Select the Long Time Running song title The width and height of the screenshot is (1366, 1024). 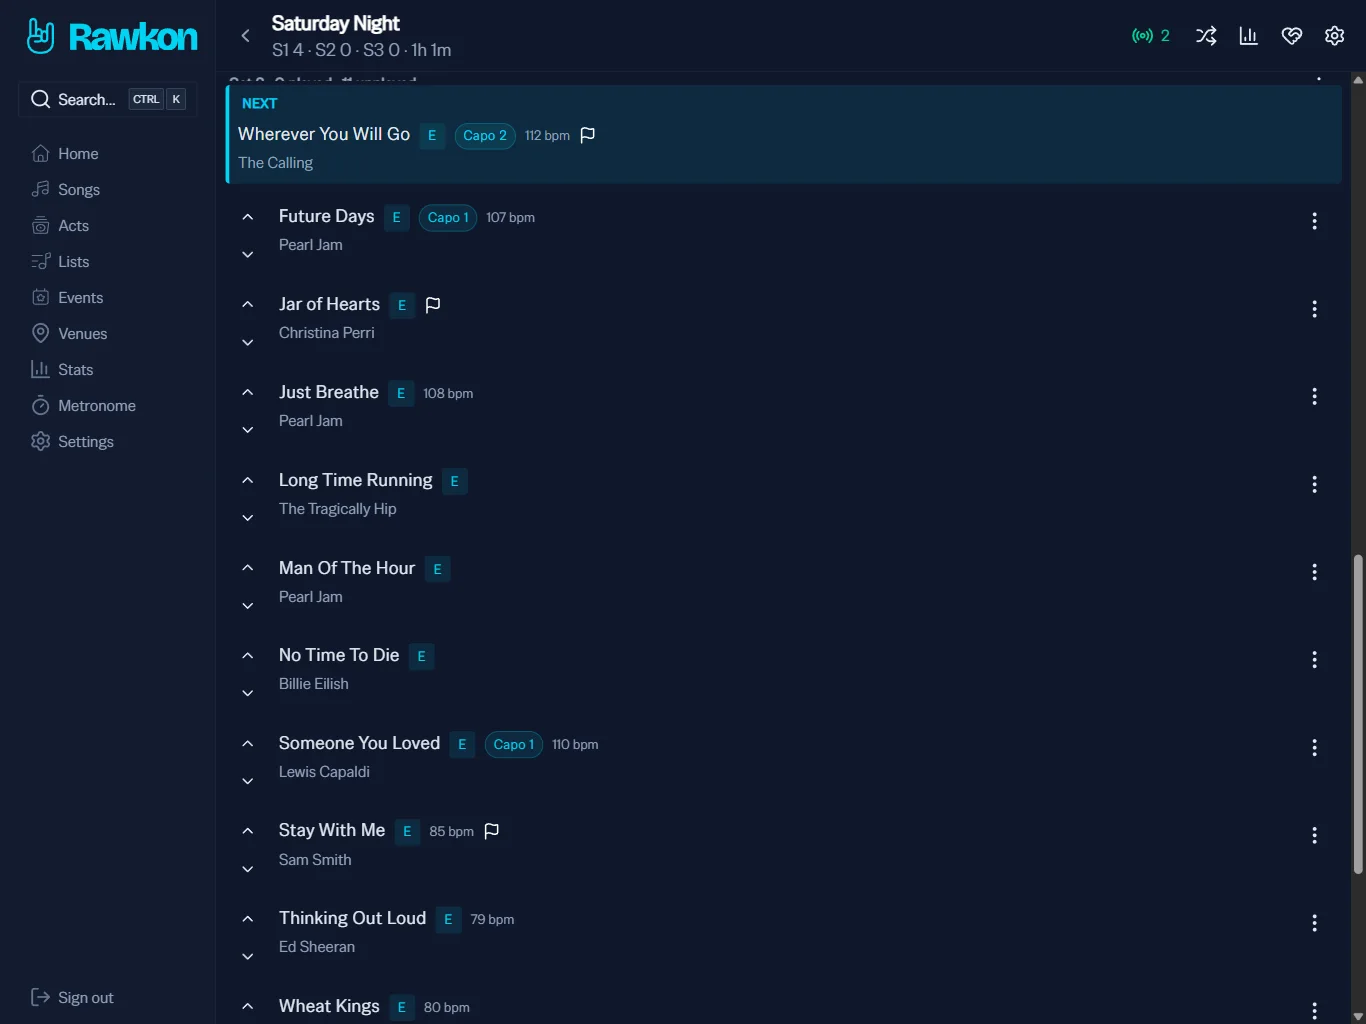click(x=356, y=480)
